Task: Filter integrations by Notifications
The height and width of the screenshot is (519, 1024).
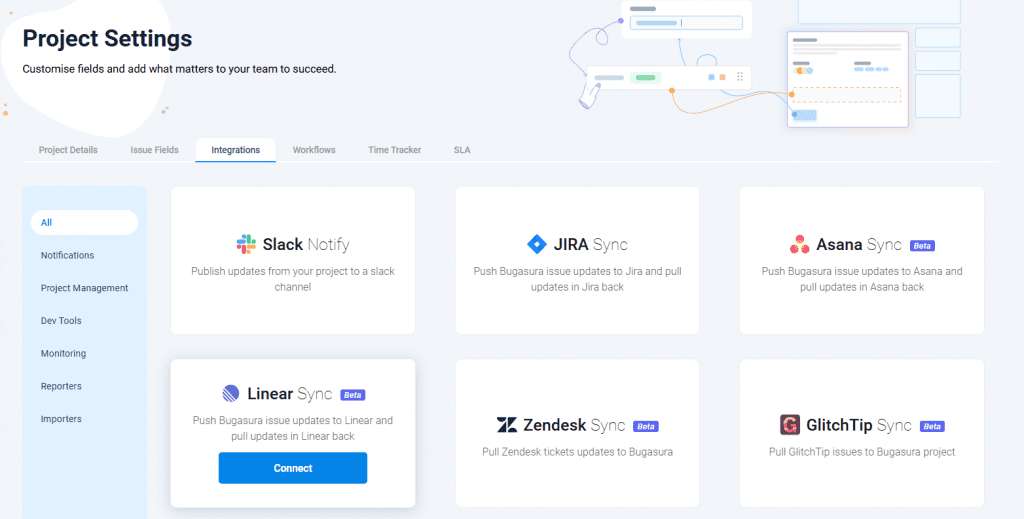Action: [x=67, y=255]
